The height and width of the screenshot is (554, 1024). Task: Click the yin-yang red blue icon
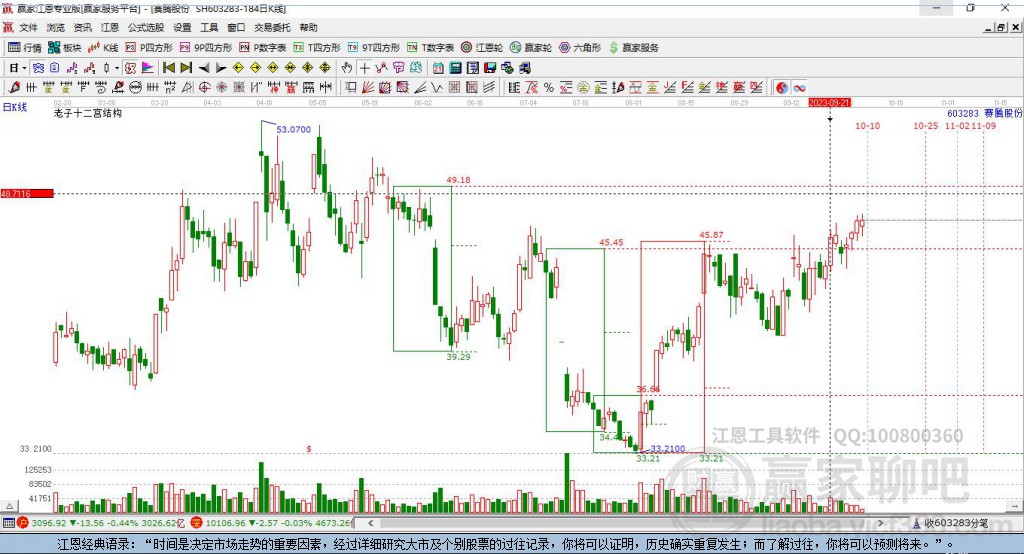(782, 88)
